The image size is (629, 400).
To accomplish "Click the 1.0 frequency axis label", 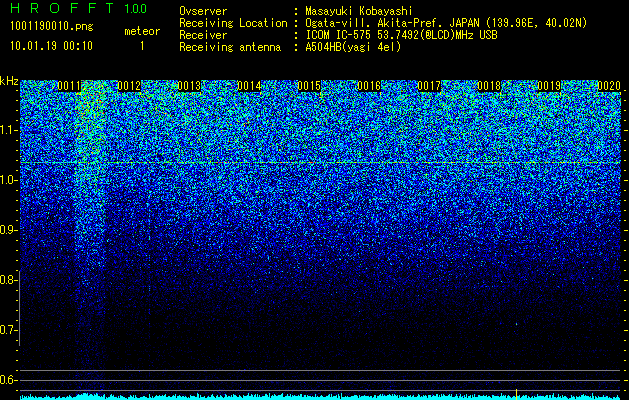I will [x=8, y=180].
